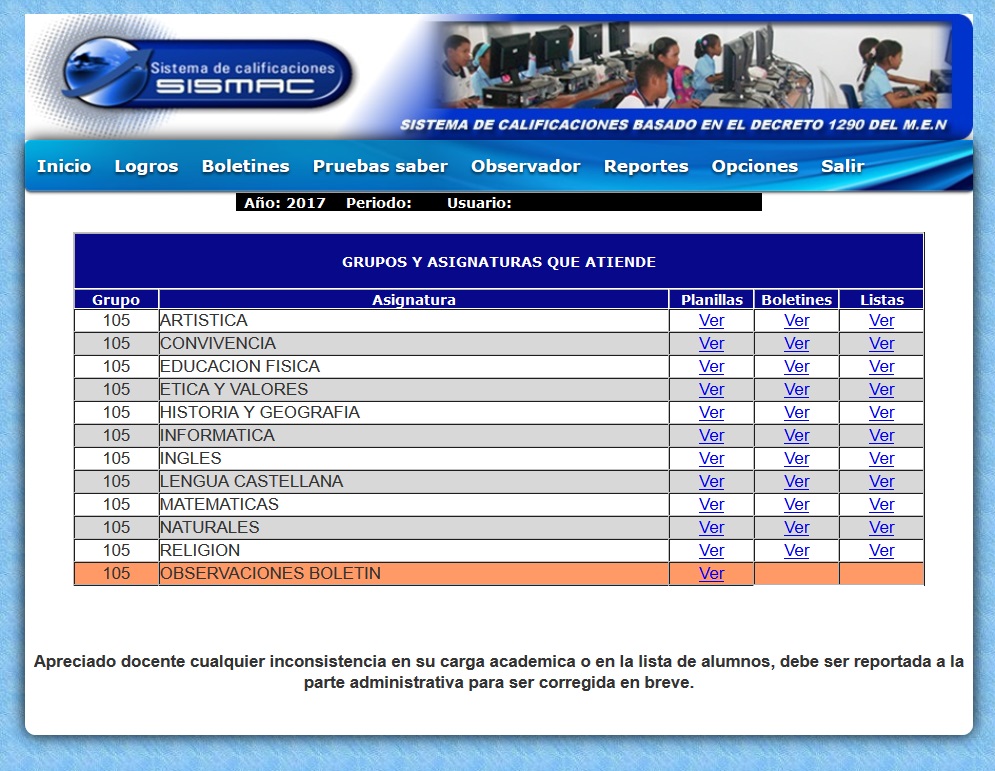995x771 pixels.
Task: Open Listas Ver link for NATURALES
Action: point(881,527)
